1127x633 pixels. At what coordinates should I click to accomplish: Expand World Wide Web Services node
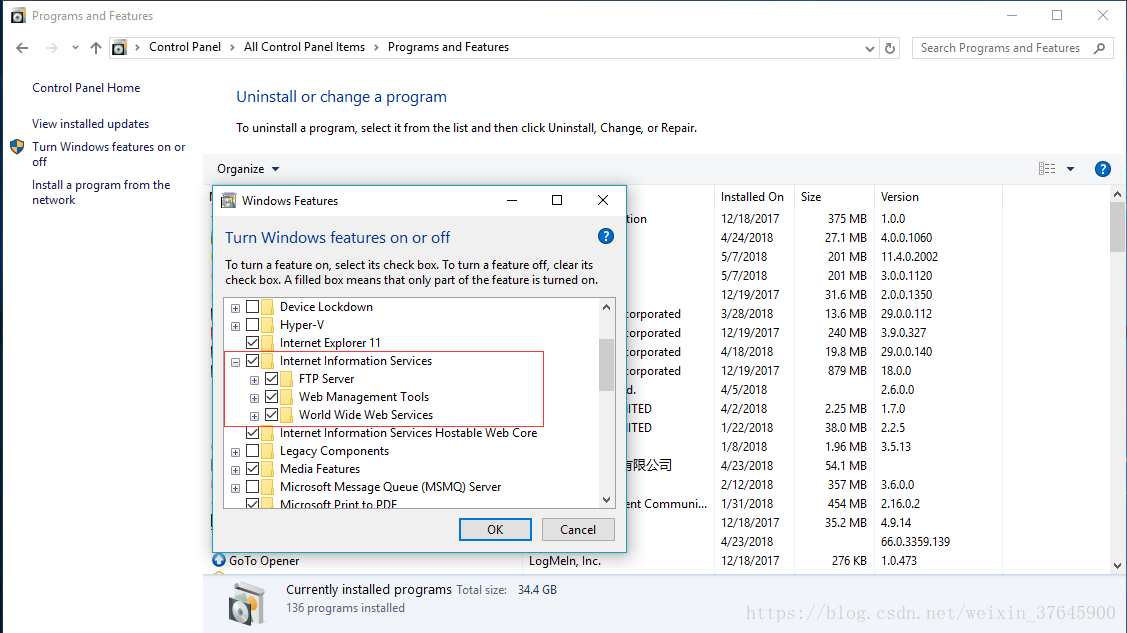[254, 416]
